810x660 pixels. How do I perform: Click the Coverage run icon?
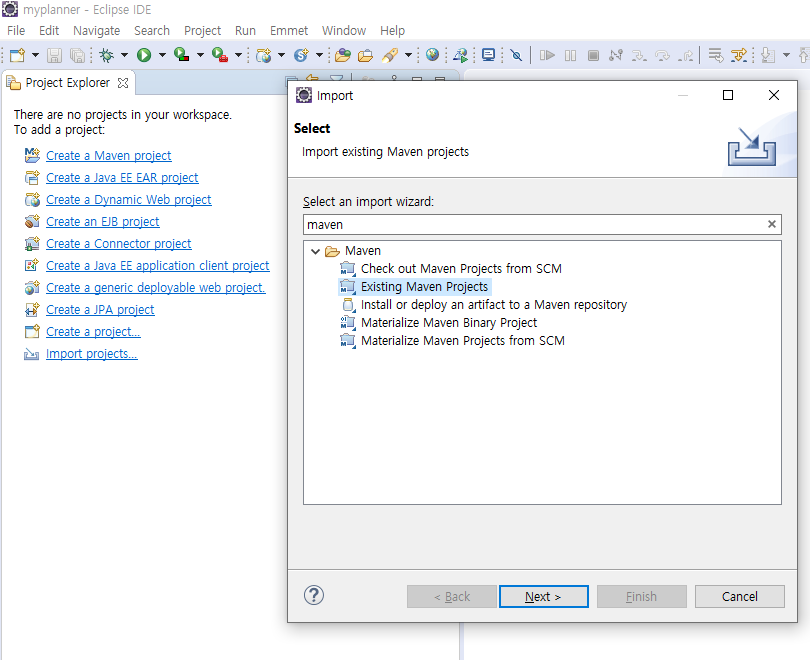pyautogui.click(x=182, y=55)
